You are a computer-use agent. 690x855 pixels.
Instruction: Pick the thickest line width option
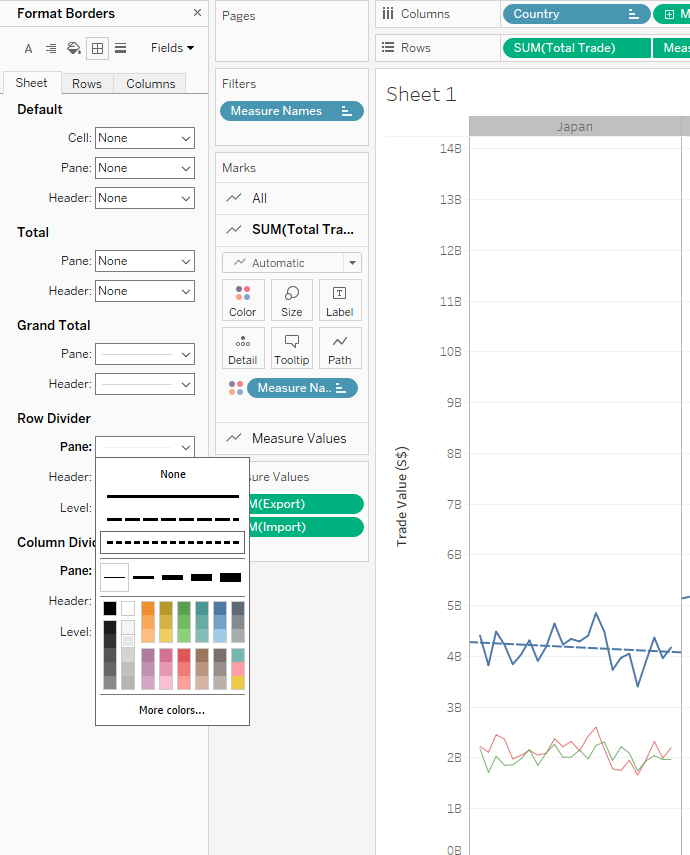230,577
